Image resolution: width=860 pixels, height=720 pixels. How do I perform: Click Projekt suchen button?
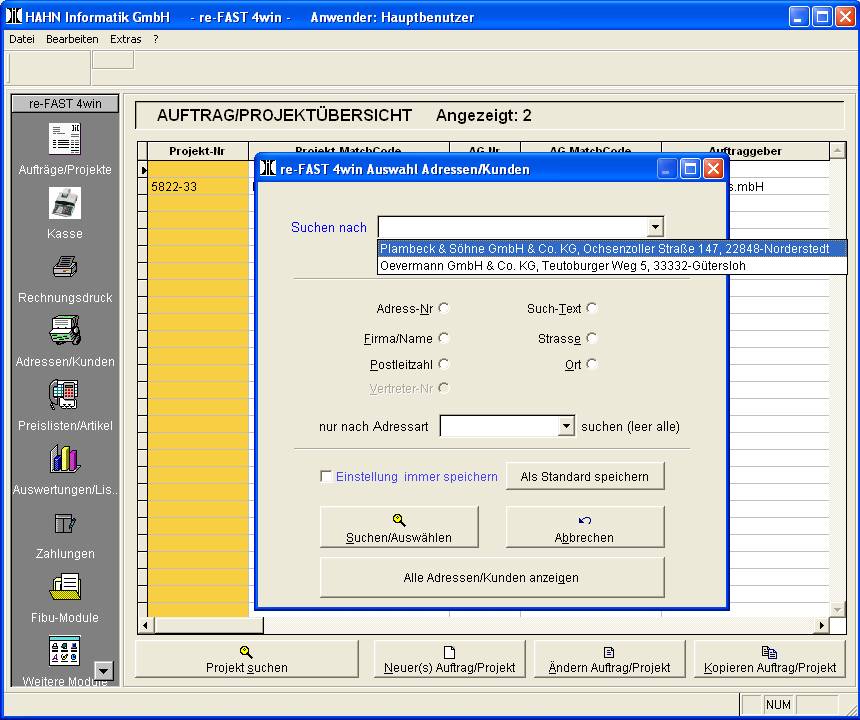[x=247, y=659]
